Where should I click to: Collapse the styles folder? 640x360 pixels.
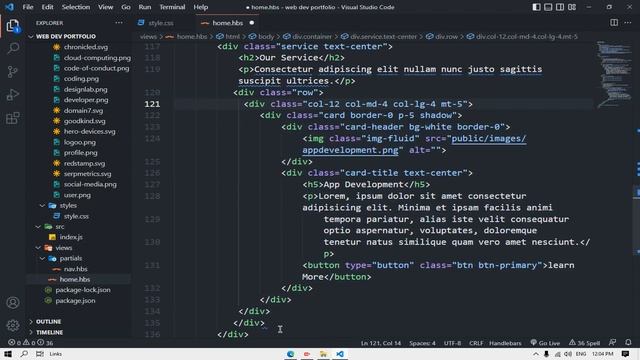point(67,205)
